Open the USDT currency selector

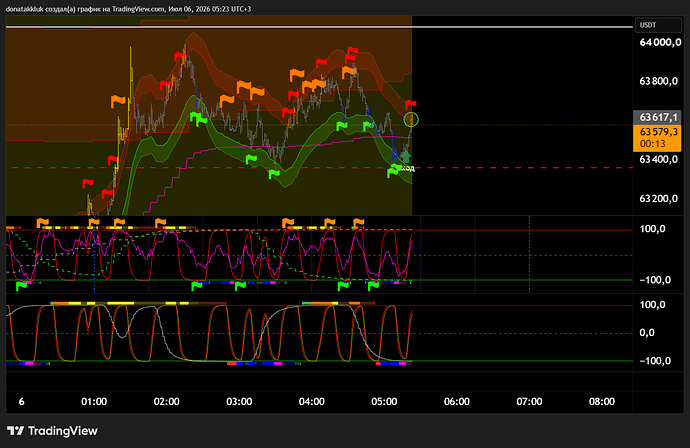tap(658, 25)
